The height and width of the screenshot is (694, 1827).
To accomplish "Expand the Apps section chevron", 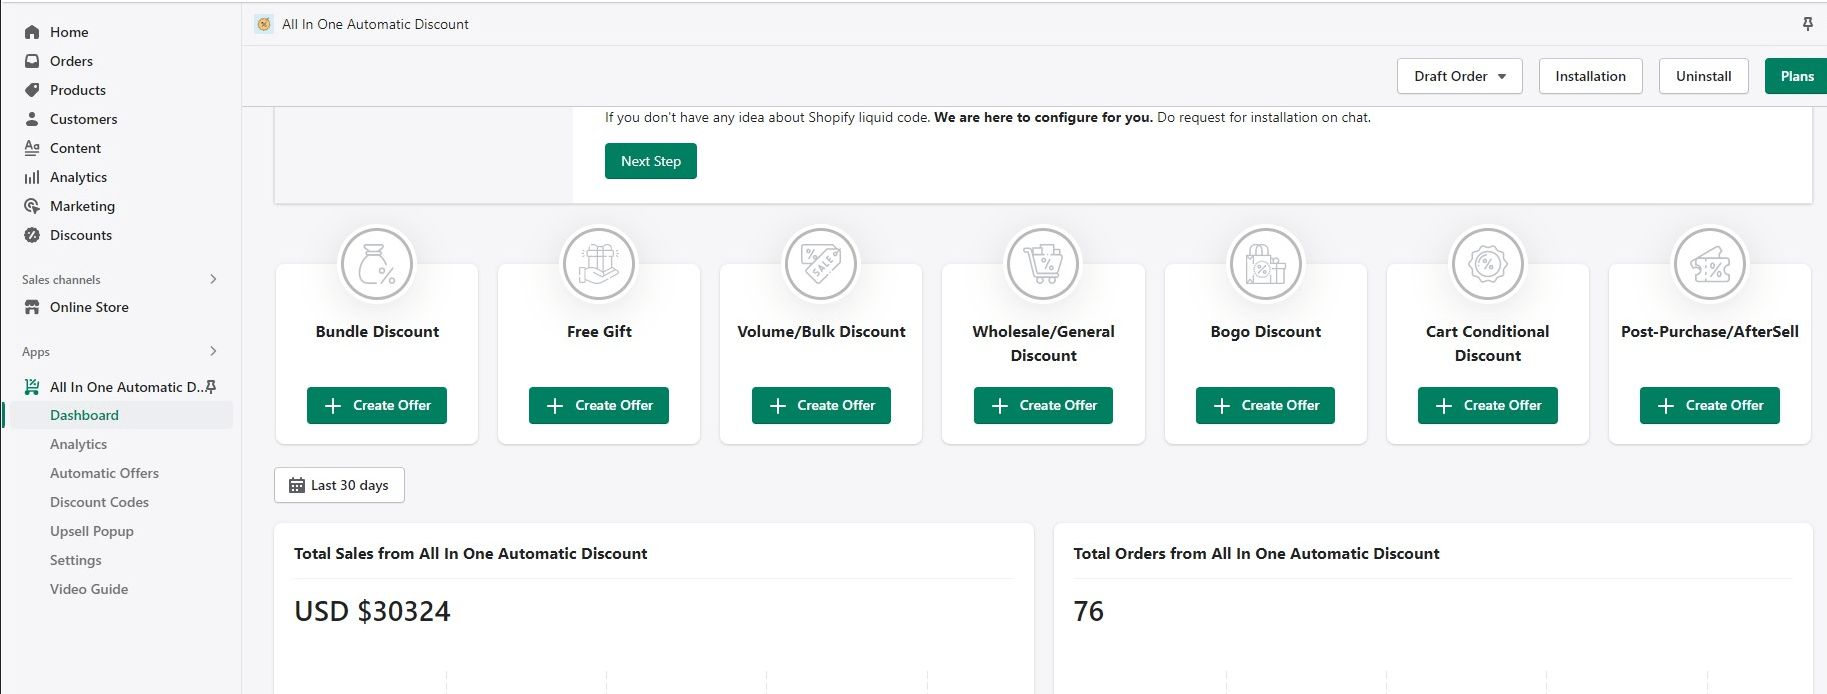I will [213, 351].
